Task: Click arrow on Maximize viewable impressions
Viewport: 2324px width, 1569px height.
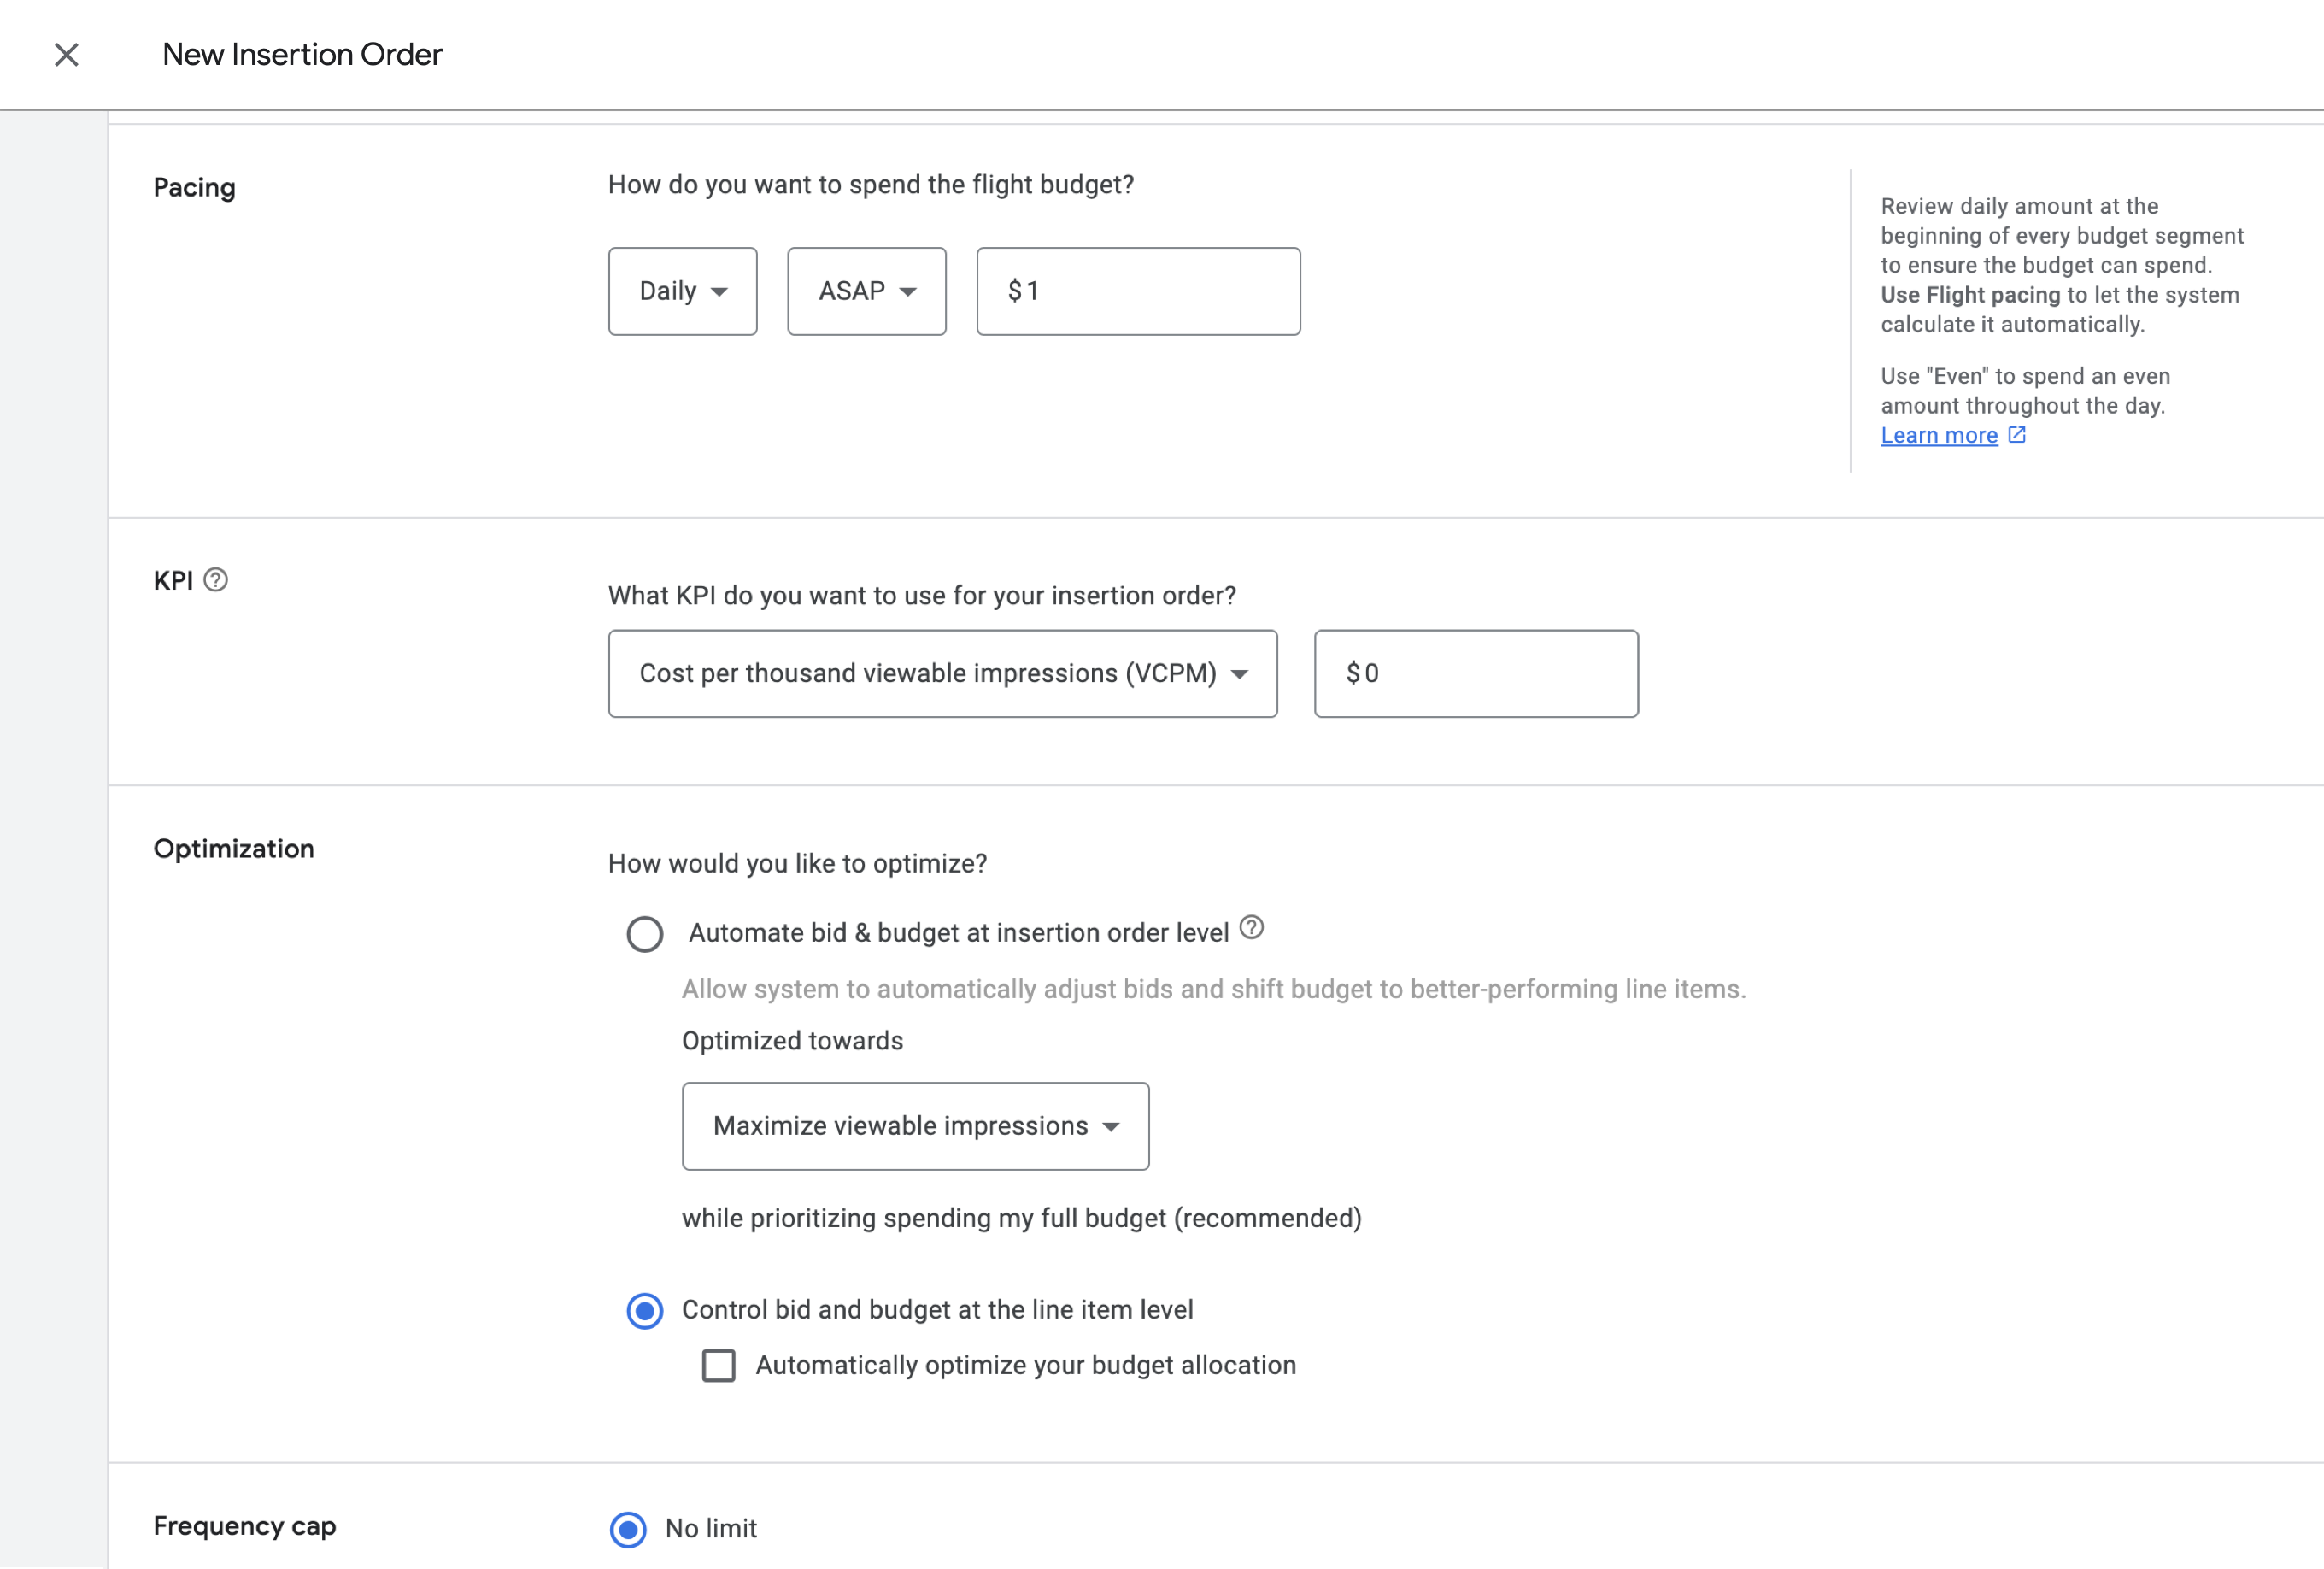Action: tap(1110, 1127)
